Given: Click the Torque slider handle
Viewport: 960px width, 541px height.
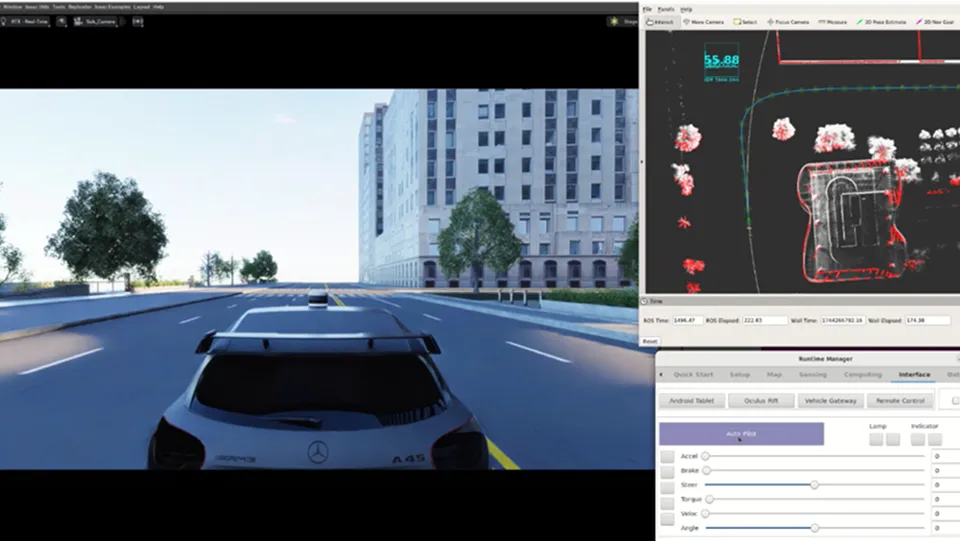Looking at the screenshot, I should tap(710, 499).
